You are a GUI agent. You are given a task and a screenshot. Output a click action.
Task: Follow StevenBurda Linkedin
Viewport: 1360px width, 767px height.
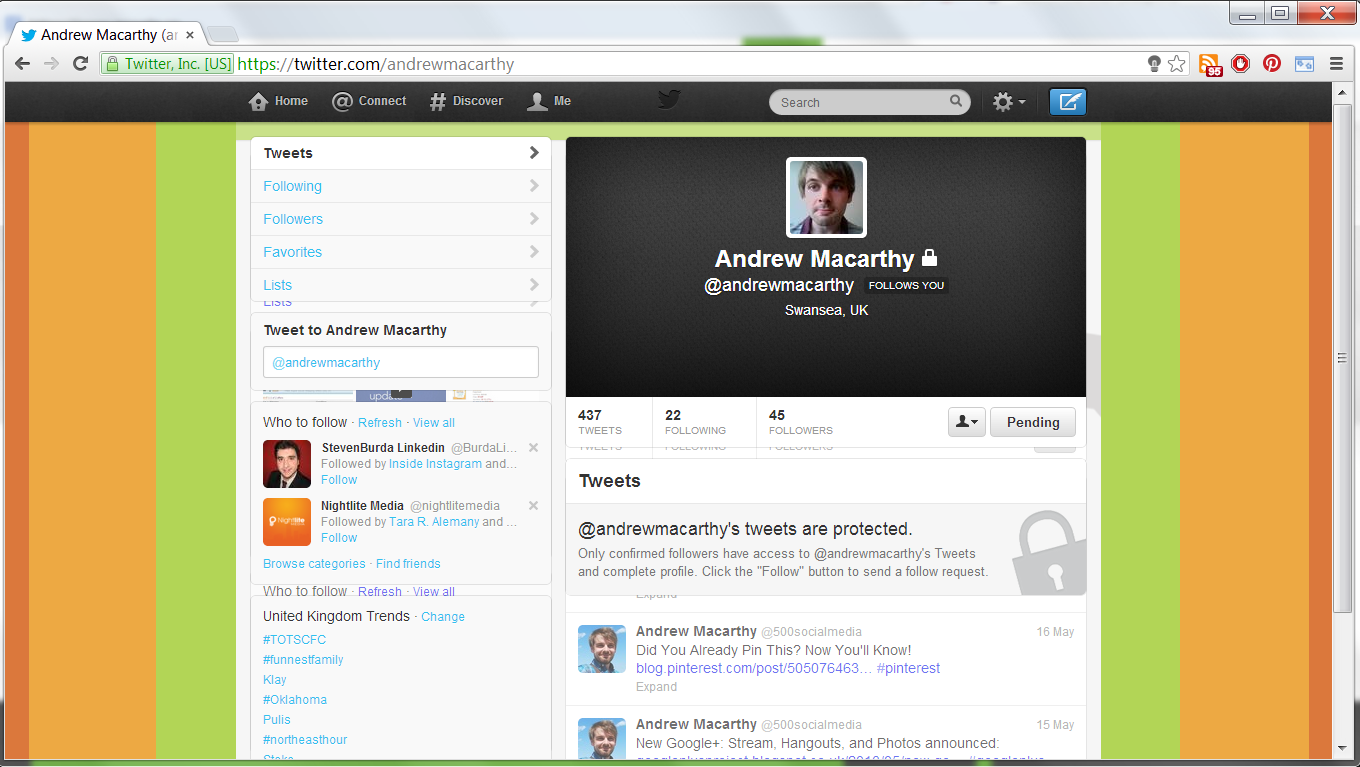[x=339, y=480]
